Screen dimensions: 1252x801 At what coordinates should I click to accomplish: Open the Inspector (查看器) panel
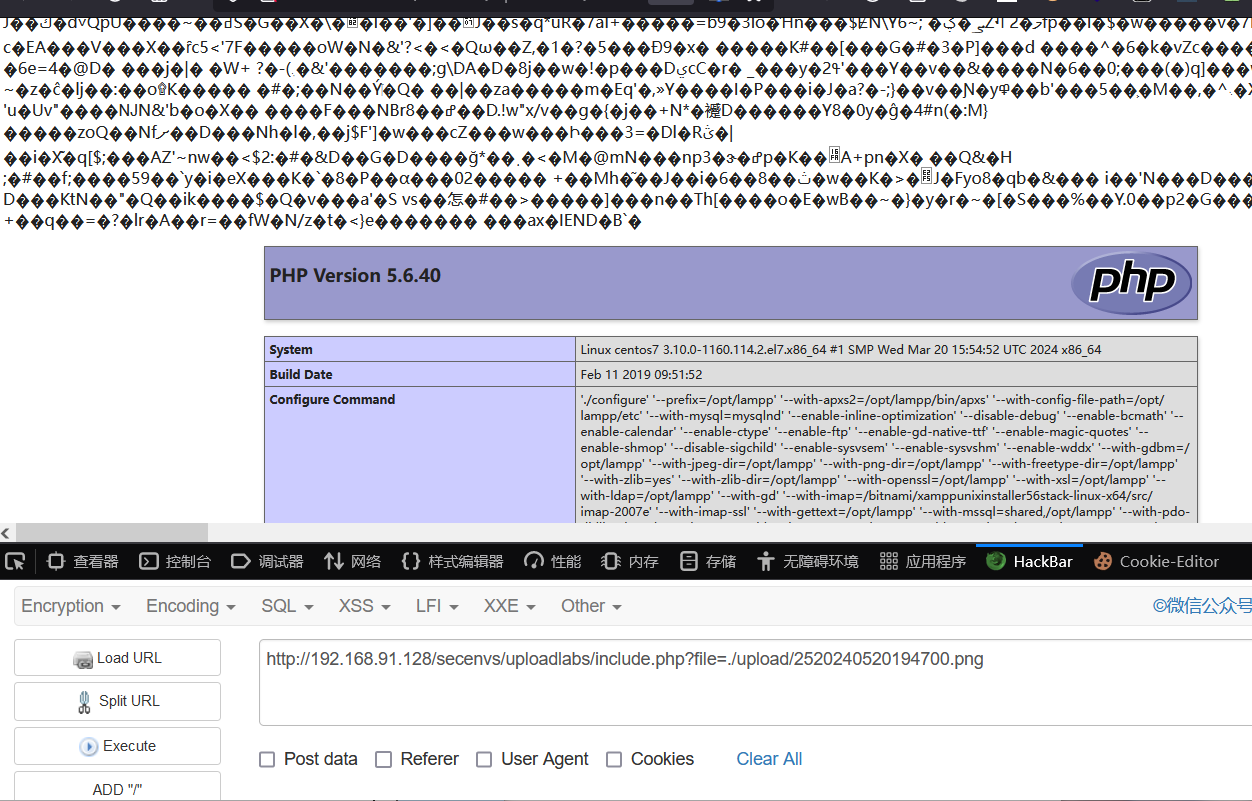point(82,561)
